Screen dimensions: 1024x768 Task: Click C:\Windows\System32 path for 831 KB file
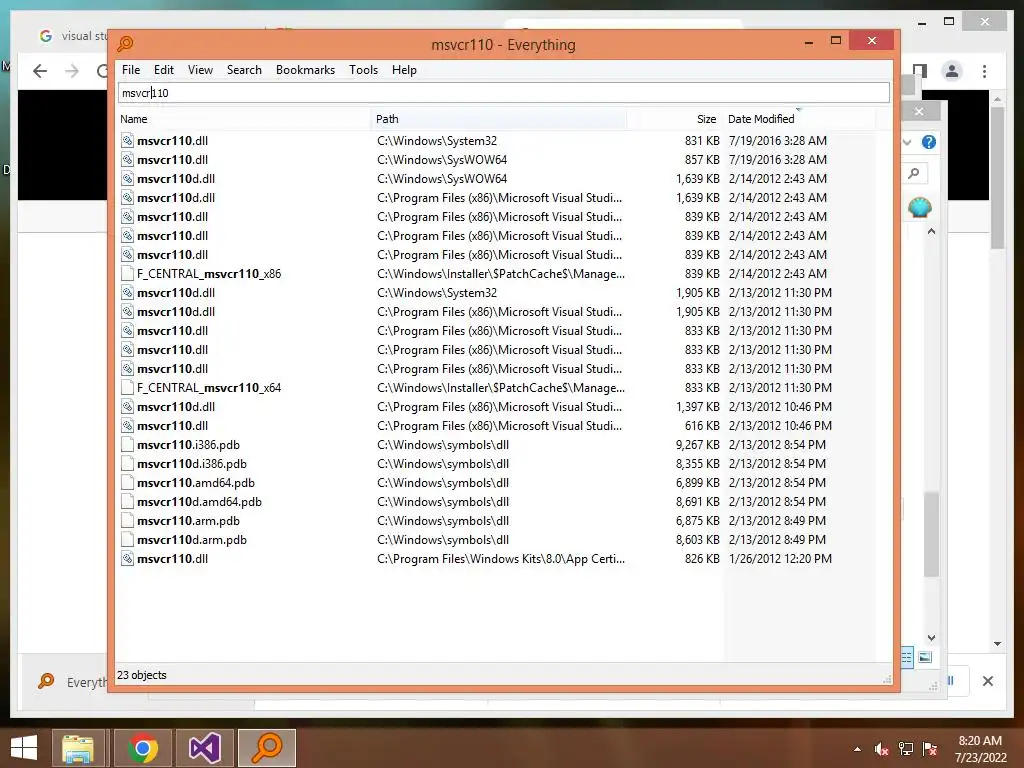click(x=437, y=140)
